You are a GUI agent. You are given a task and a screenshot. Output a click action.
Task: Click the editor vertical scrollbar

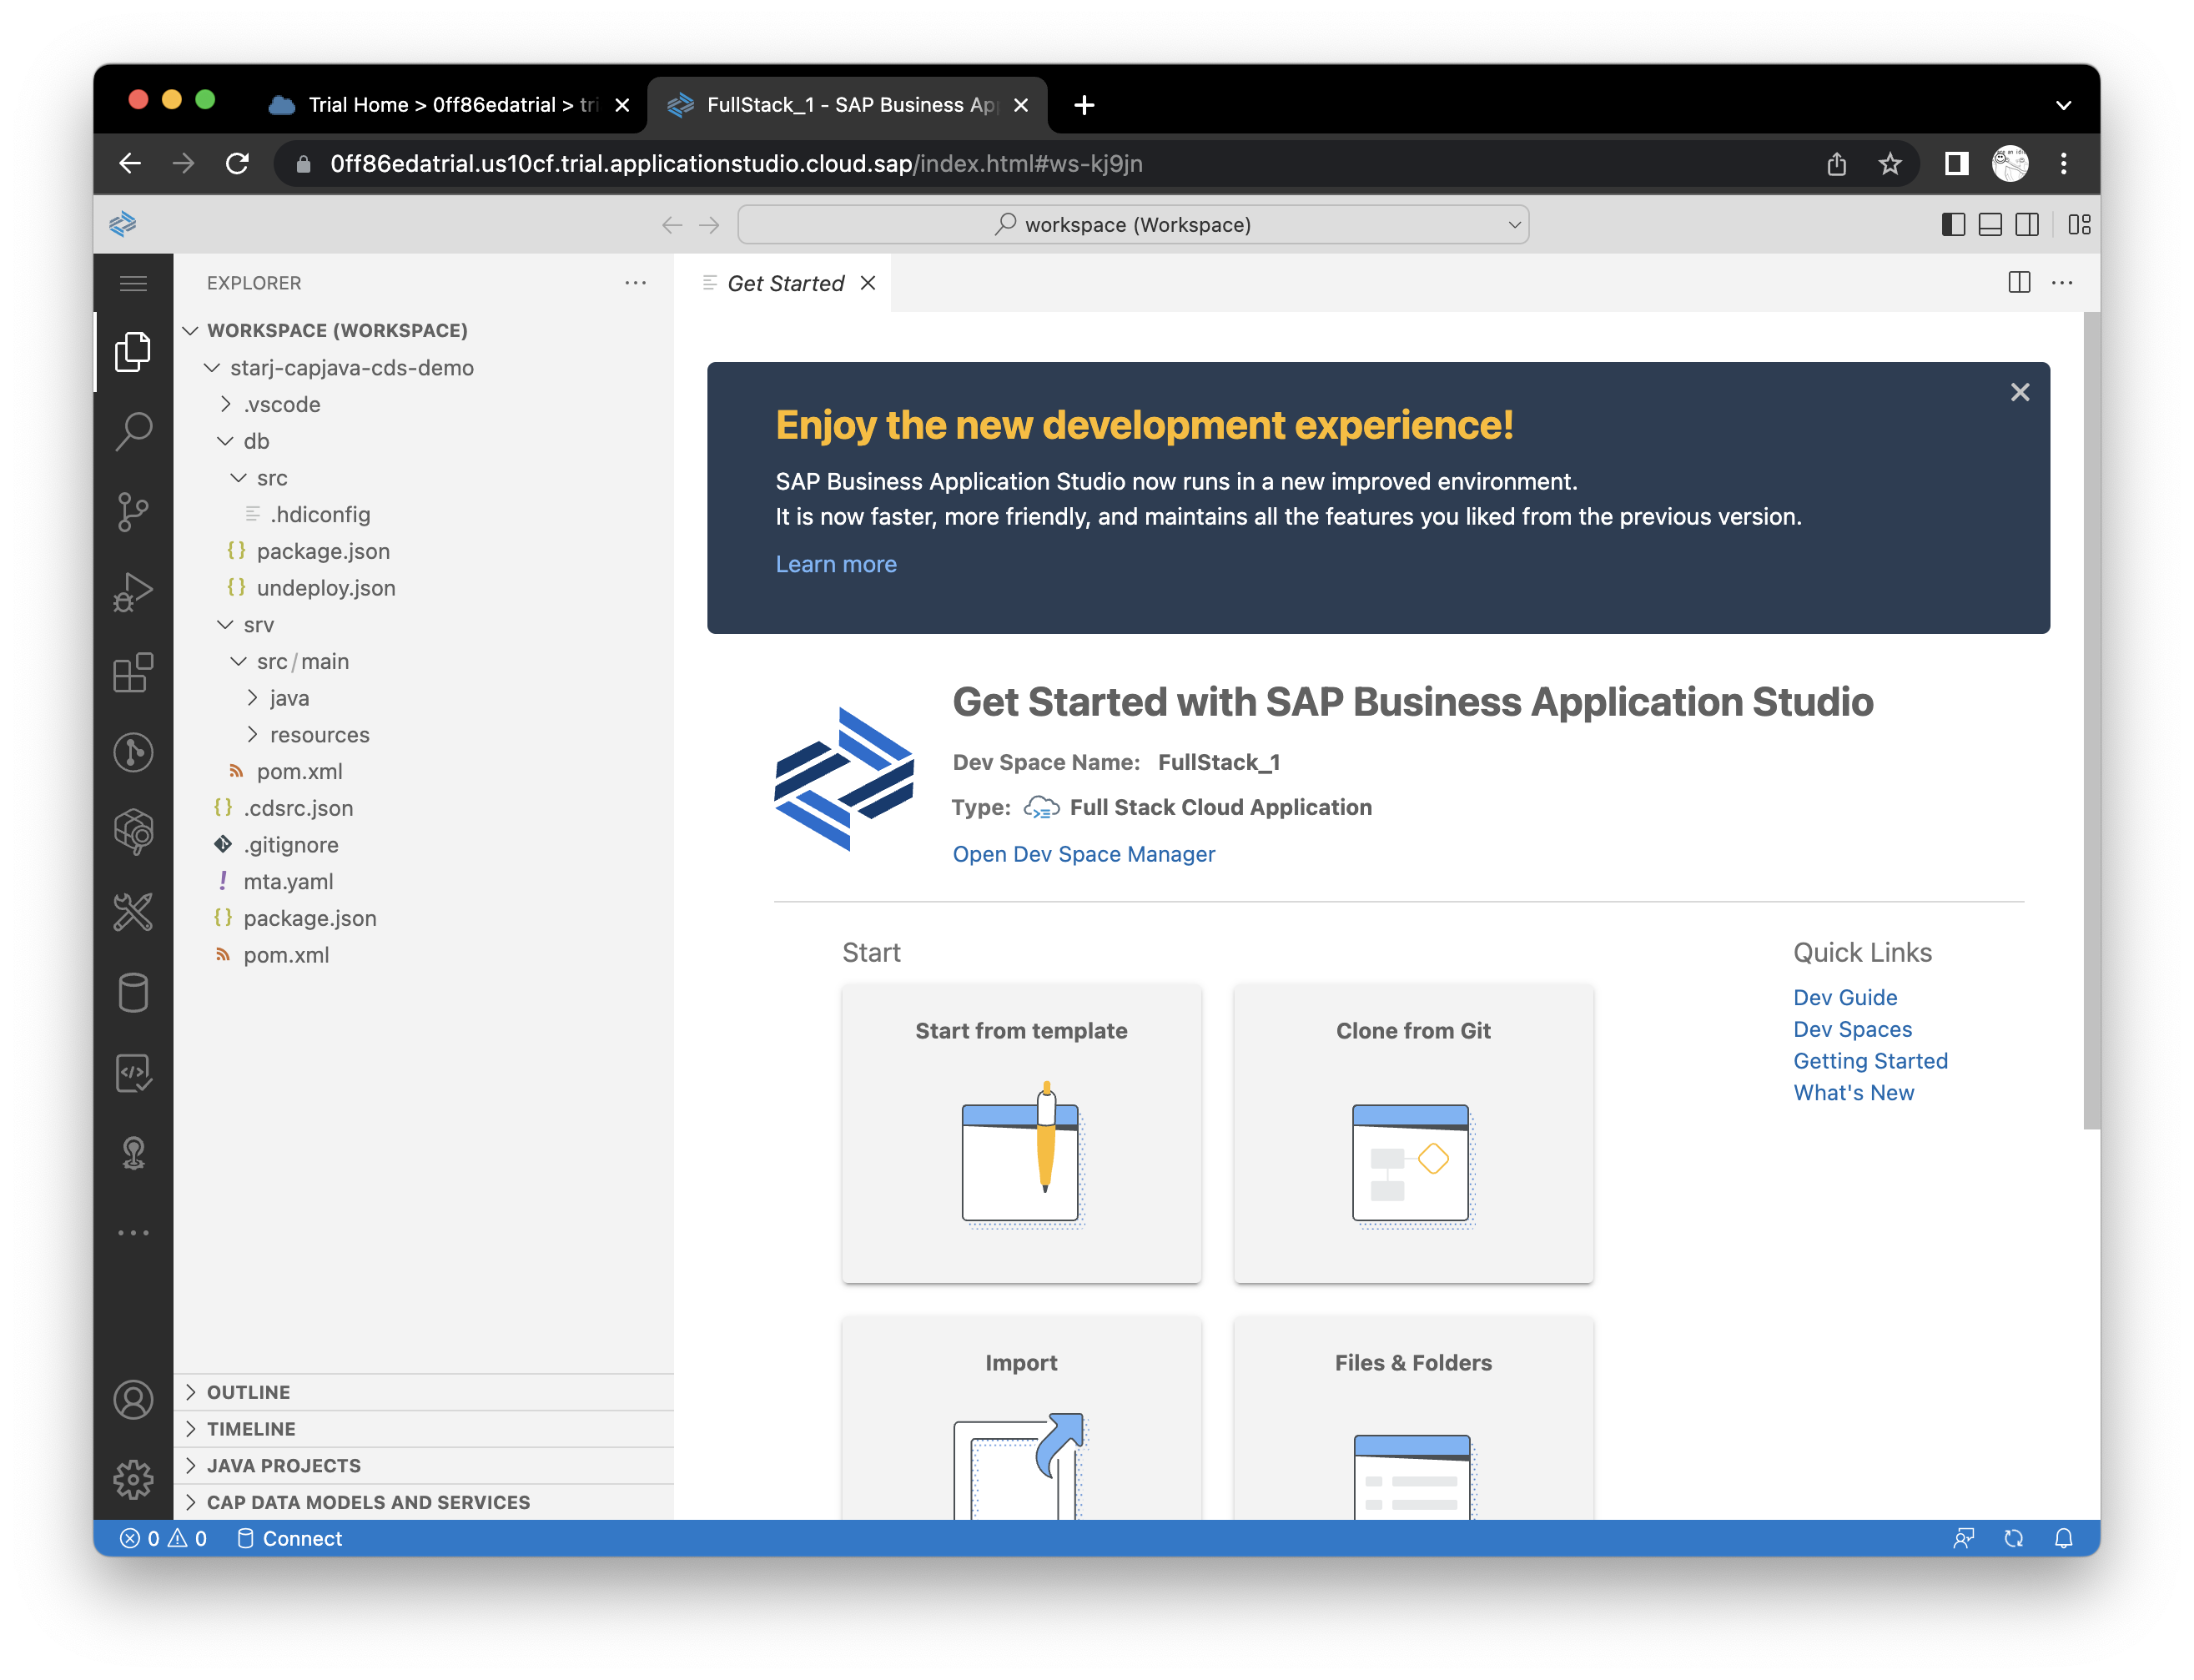[x=2091, y=720]
